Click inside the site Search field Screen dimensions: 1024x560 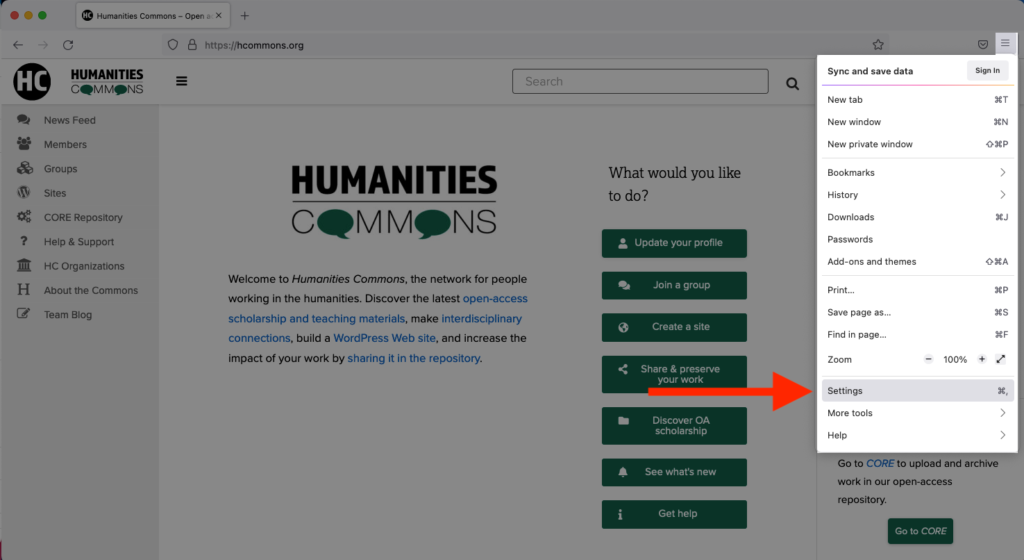(640, 82)
